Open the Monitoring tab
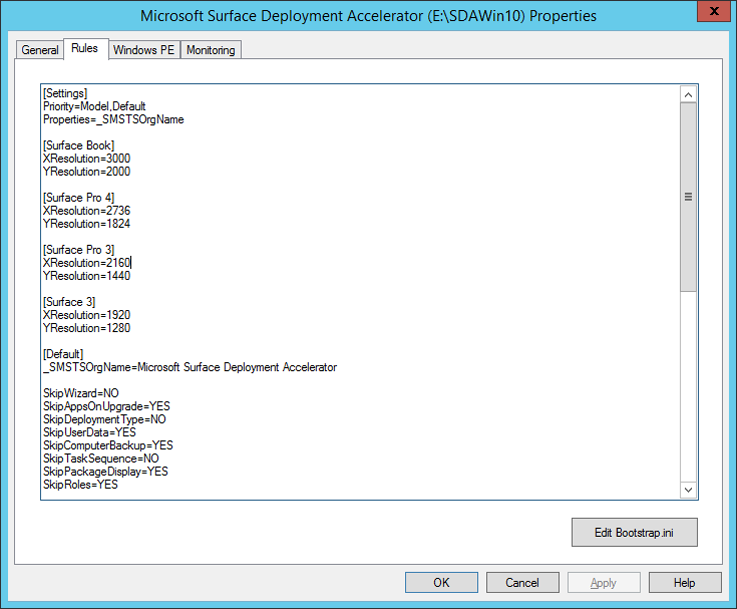737x609 pixels. 211,50
